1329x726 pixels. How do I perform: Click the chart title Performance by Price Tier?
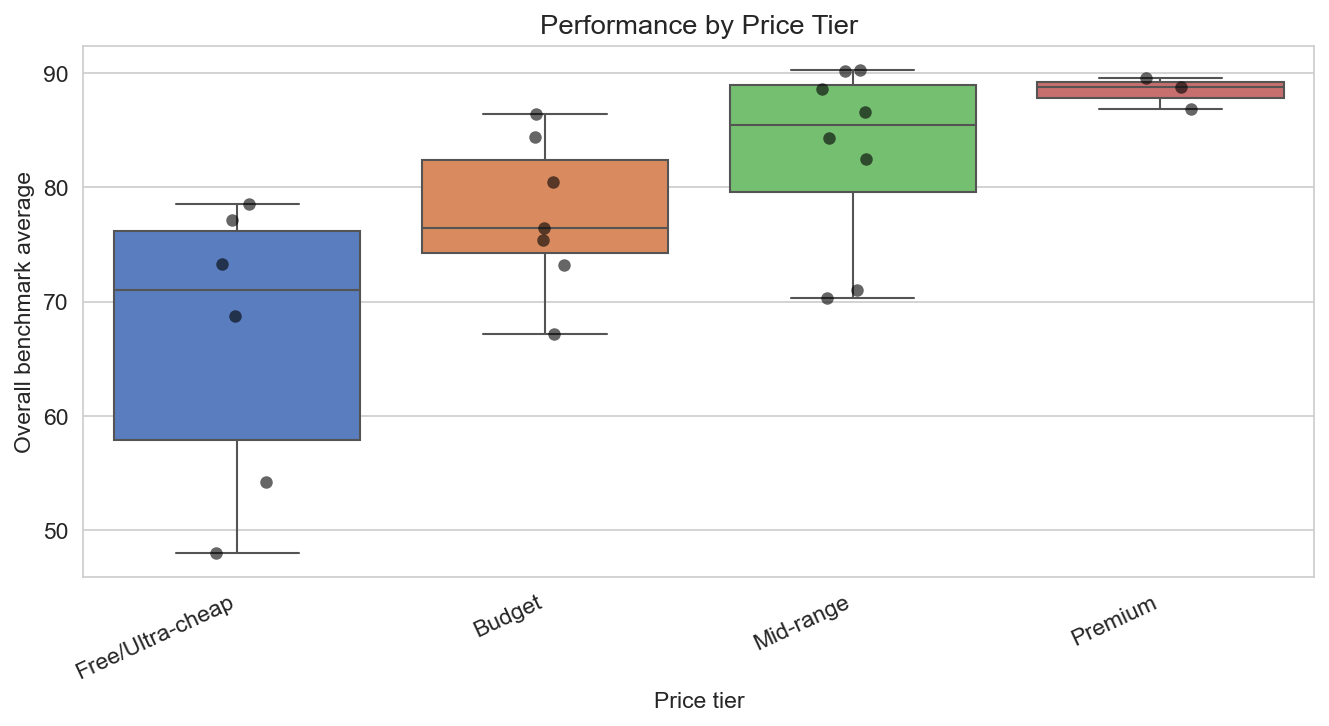[x=699, y=25]
